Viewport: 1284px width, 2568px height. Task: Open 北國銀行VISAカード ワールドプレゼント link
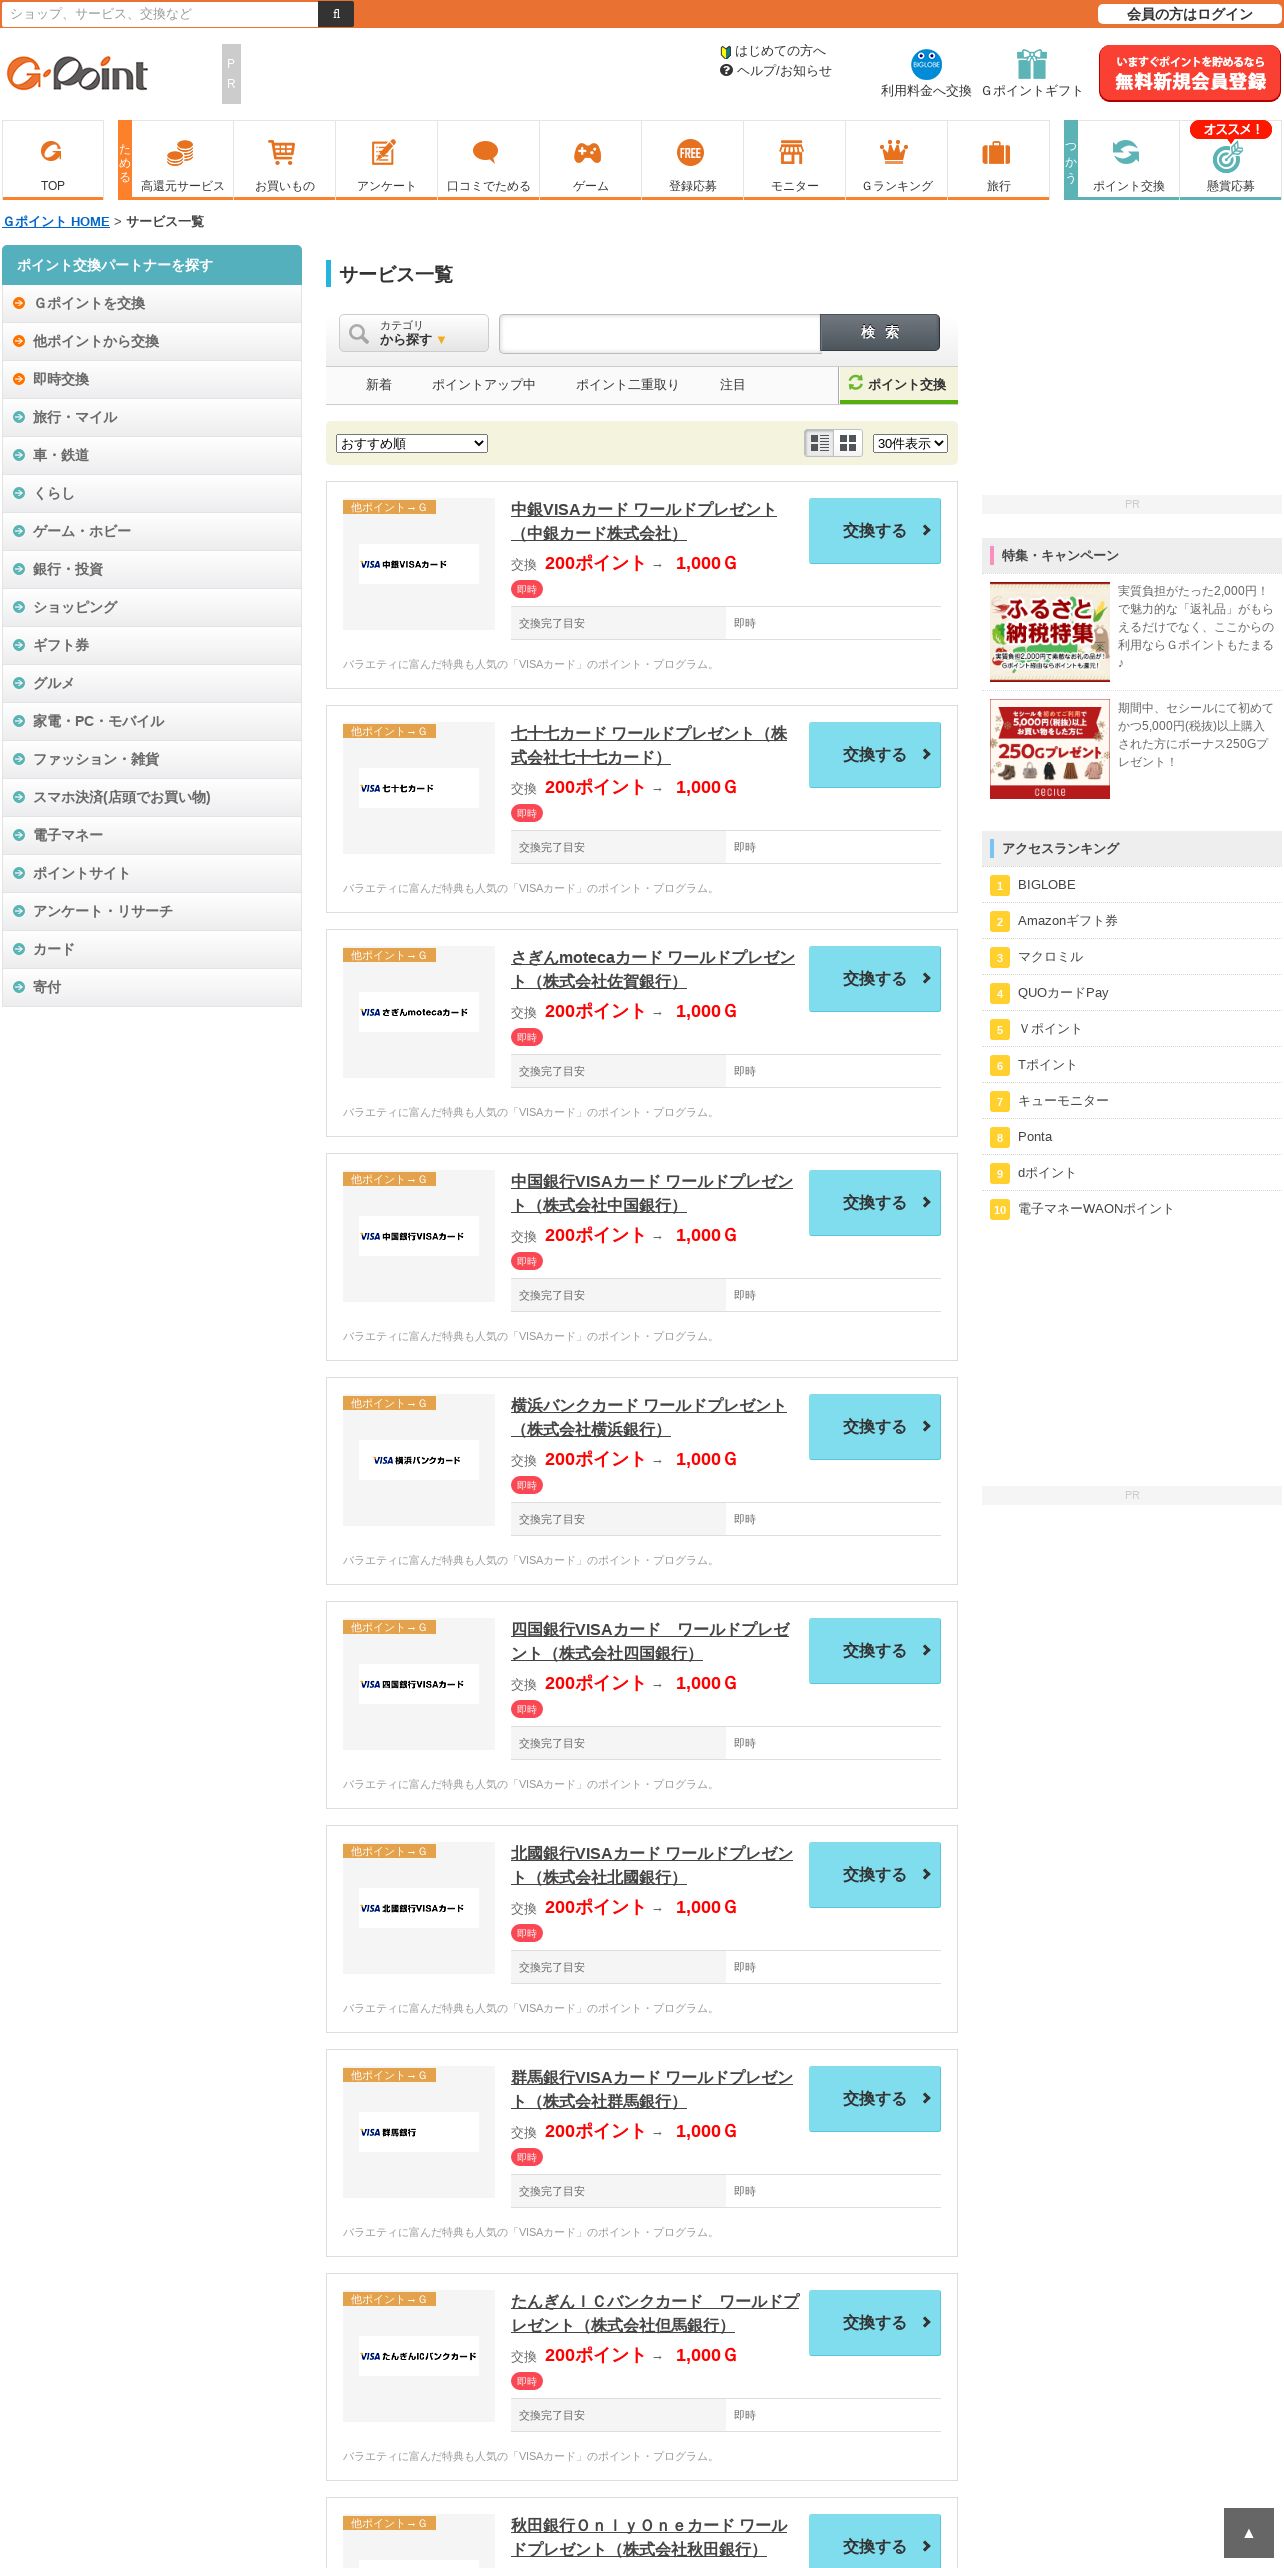coord(652,1865)
